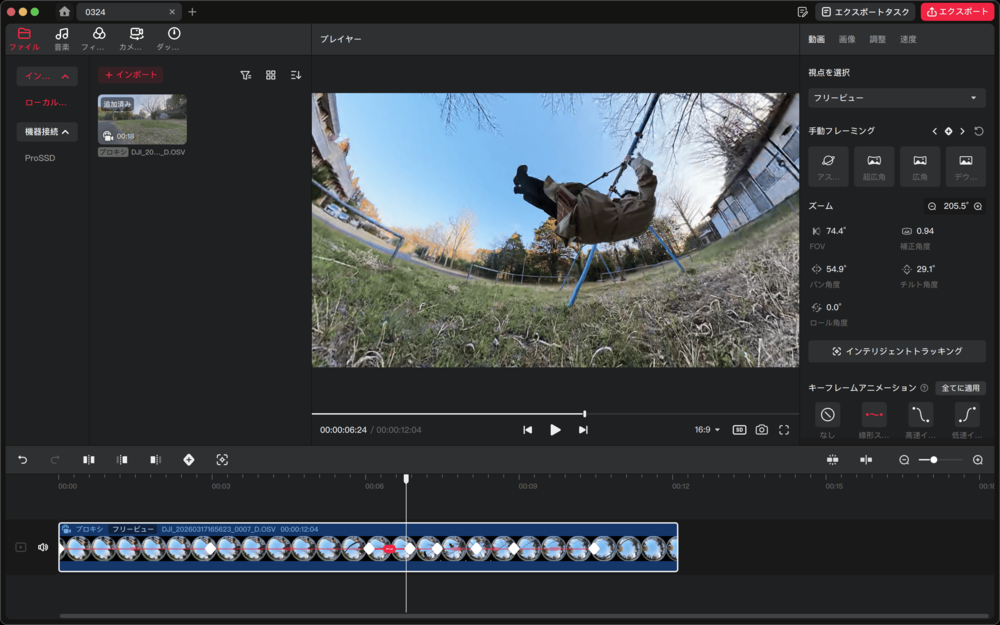This screenshot has height=625, width=1000.
Task: Open the フリービュー viewpoint dropdown
Action: click(x=896, y=98)
